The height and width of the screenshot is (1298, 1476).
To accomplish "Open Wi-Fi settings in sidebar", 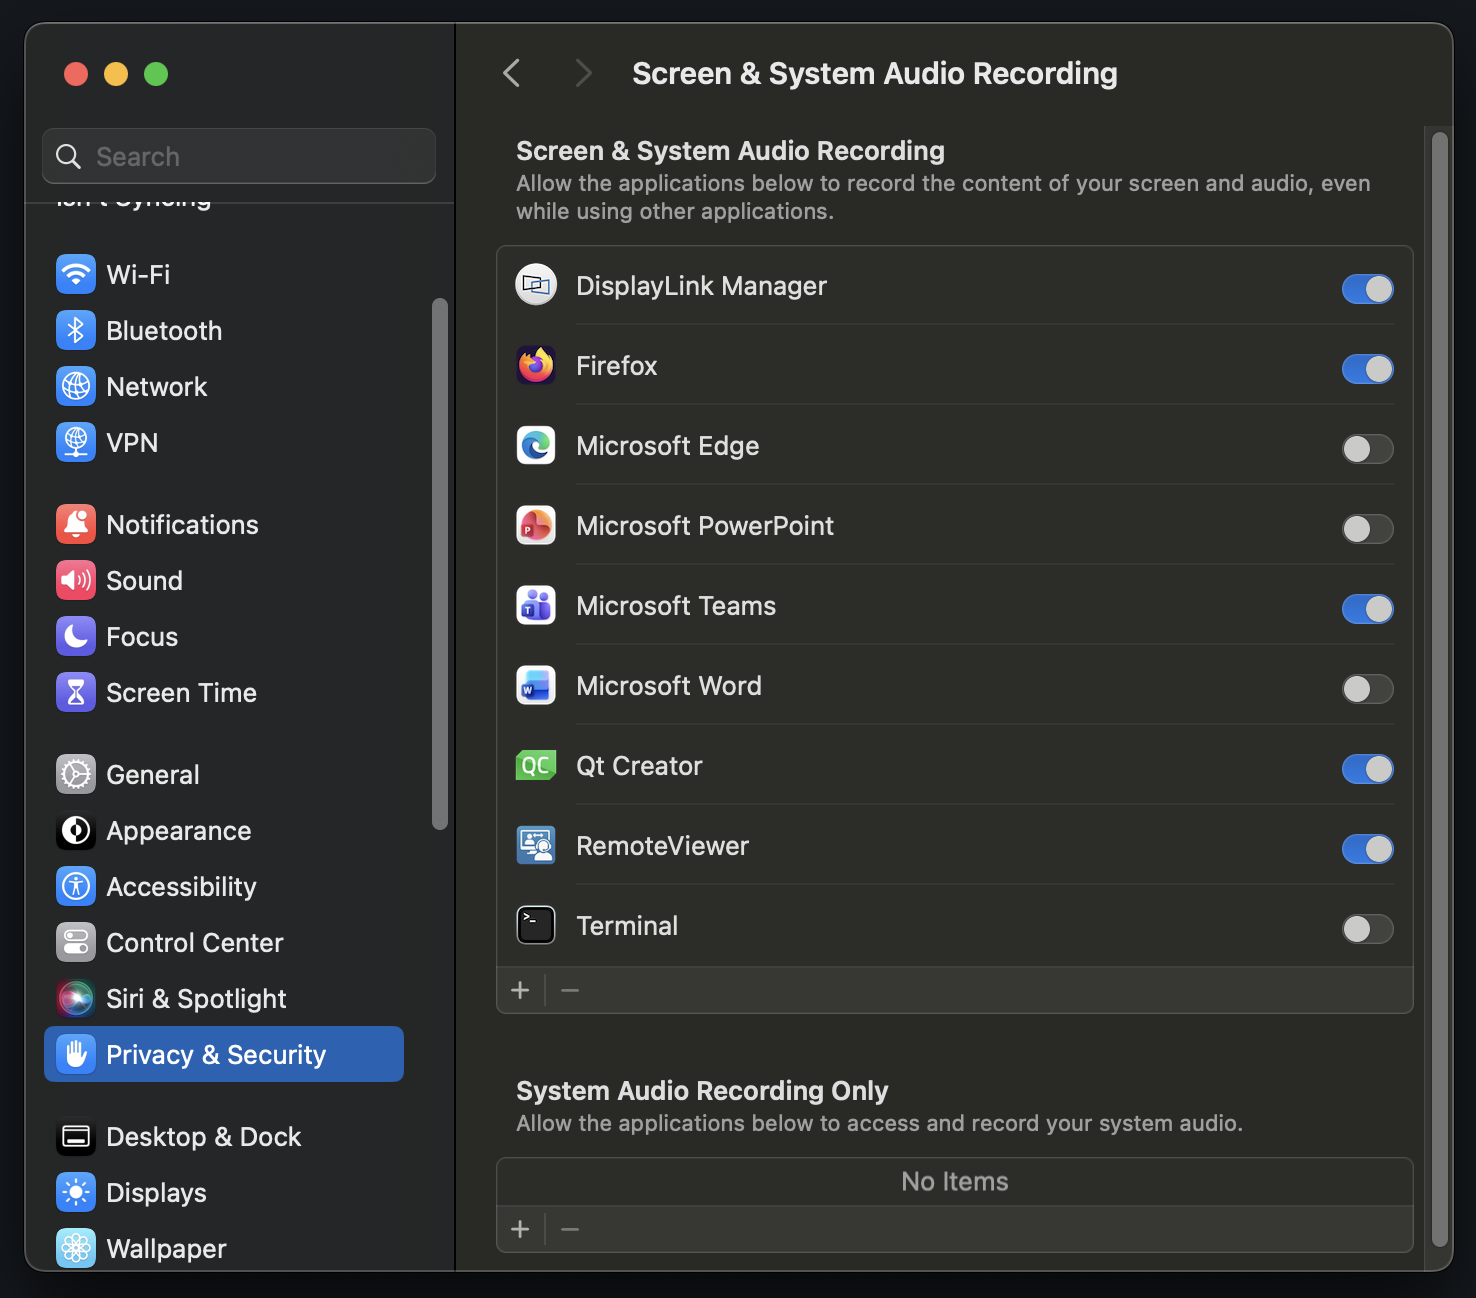I will click(138, 274).
